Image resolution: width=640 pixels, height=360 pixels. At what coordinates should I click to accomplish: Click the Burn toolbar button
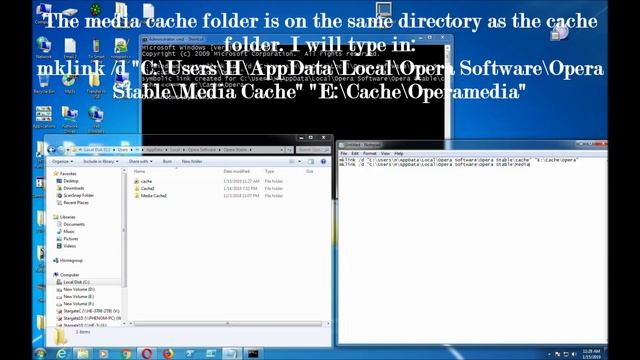pos(167,162)
